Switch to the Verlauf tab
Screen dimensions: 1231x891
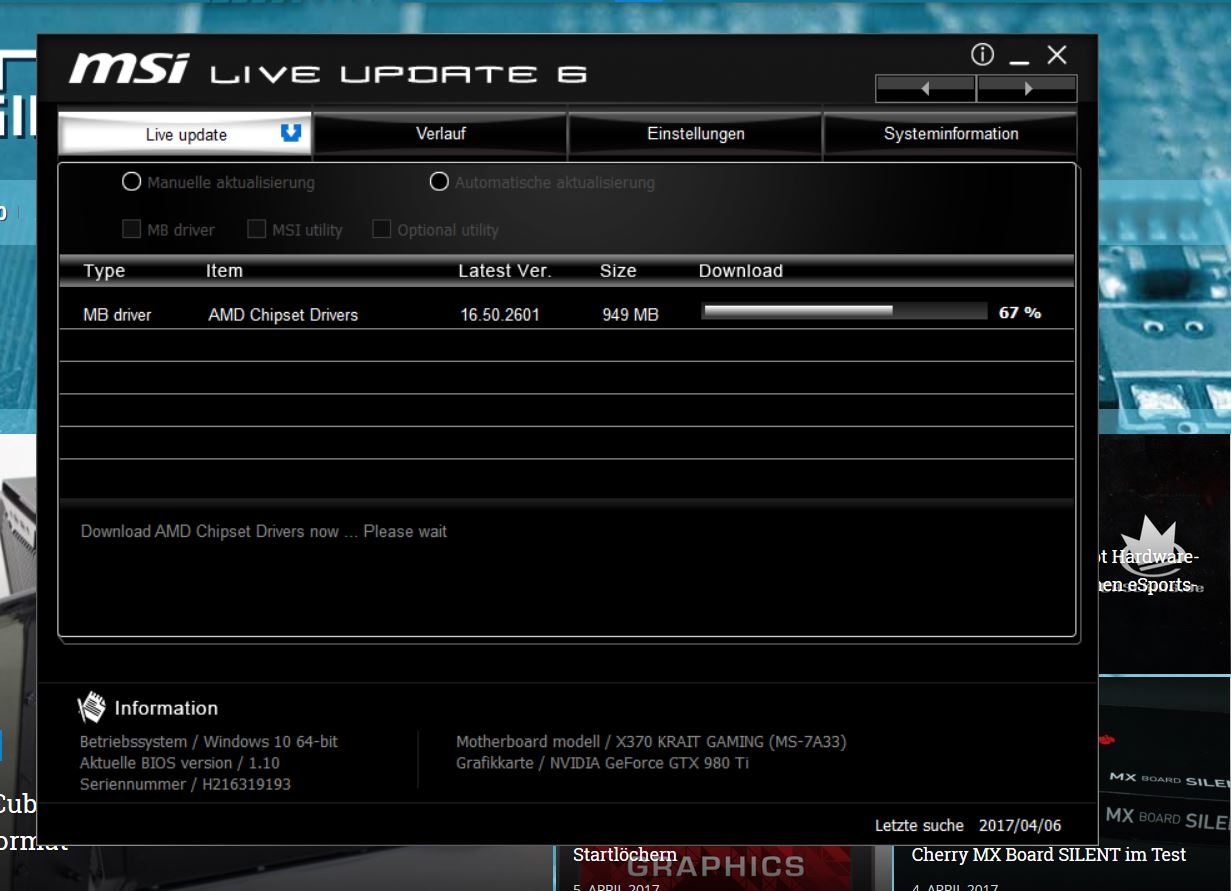pyautogui.click(x=441, y=134)
